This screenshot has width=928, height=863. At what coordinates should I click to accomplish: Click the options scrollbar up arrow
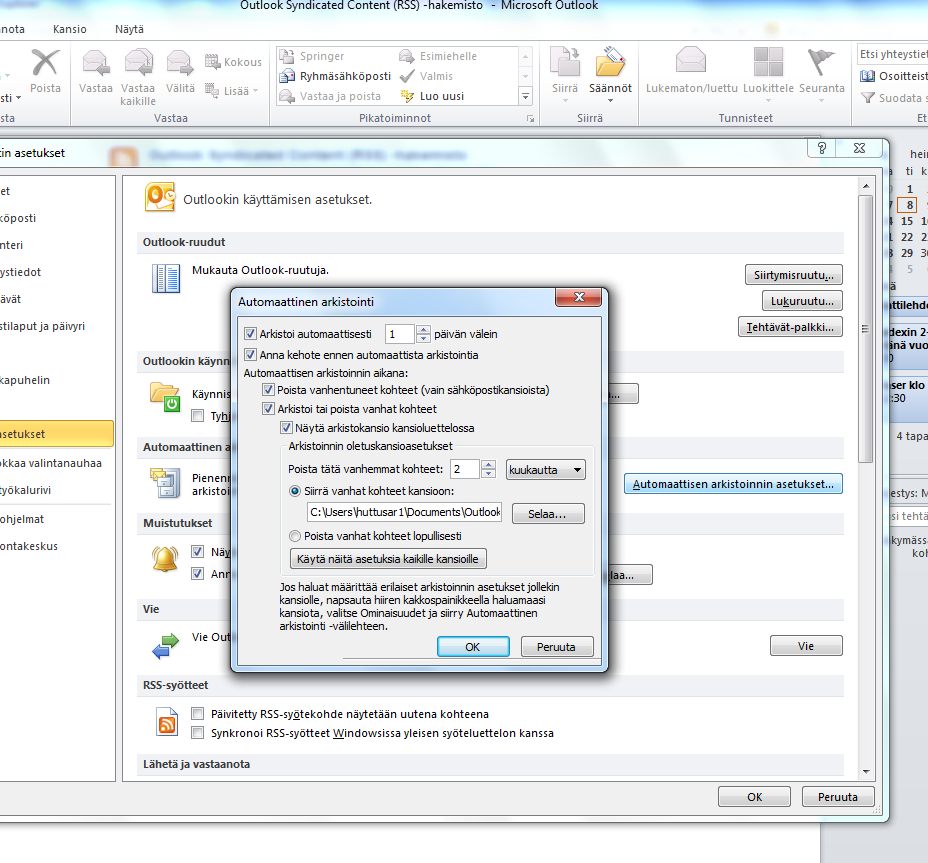(866, 186)
